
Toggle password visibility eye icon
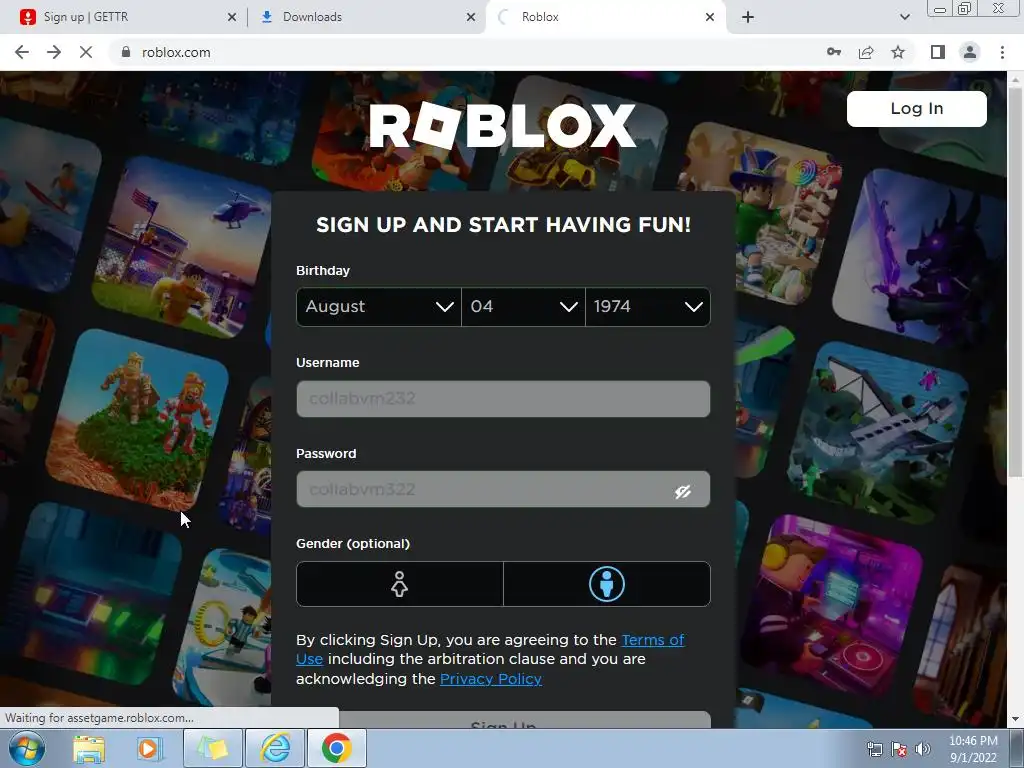pyautogui.click(x=682, y=491)
